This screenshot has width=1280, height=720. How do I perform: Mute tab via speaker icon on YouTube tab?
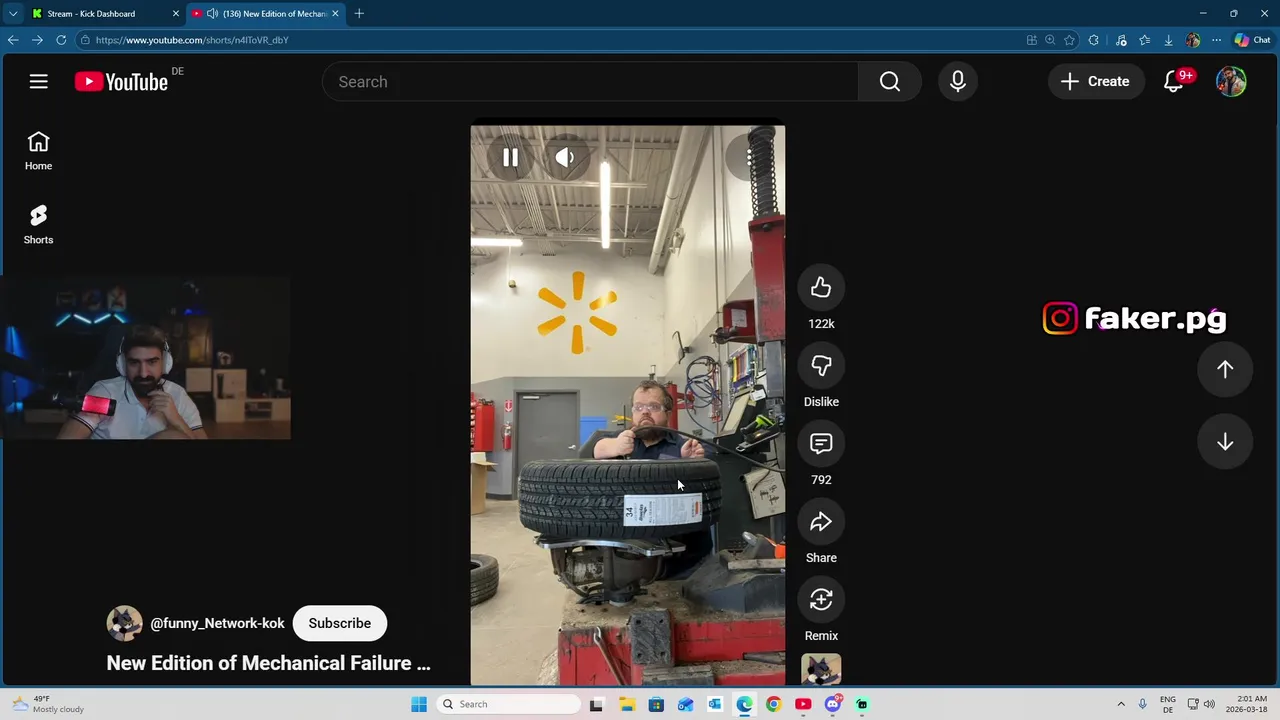[212, 14]
